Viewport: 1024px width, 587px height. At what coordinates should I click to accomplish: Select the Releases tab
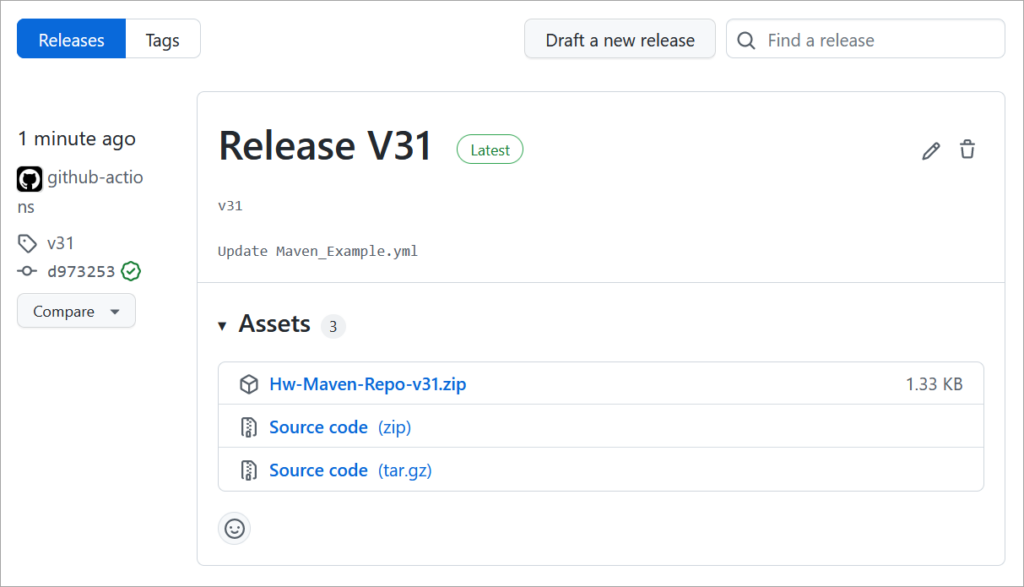(70, 39)
